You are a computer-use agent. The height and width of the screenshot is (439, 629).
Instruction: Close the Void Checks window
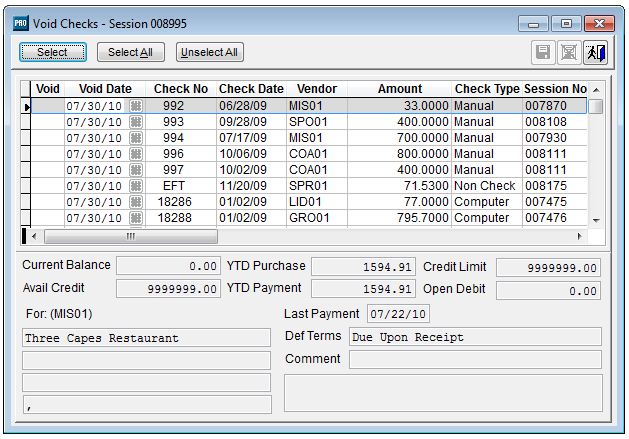coord(599,24)
